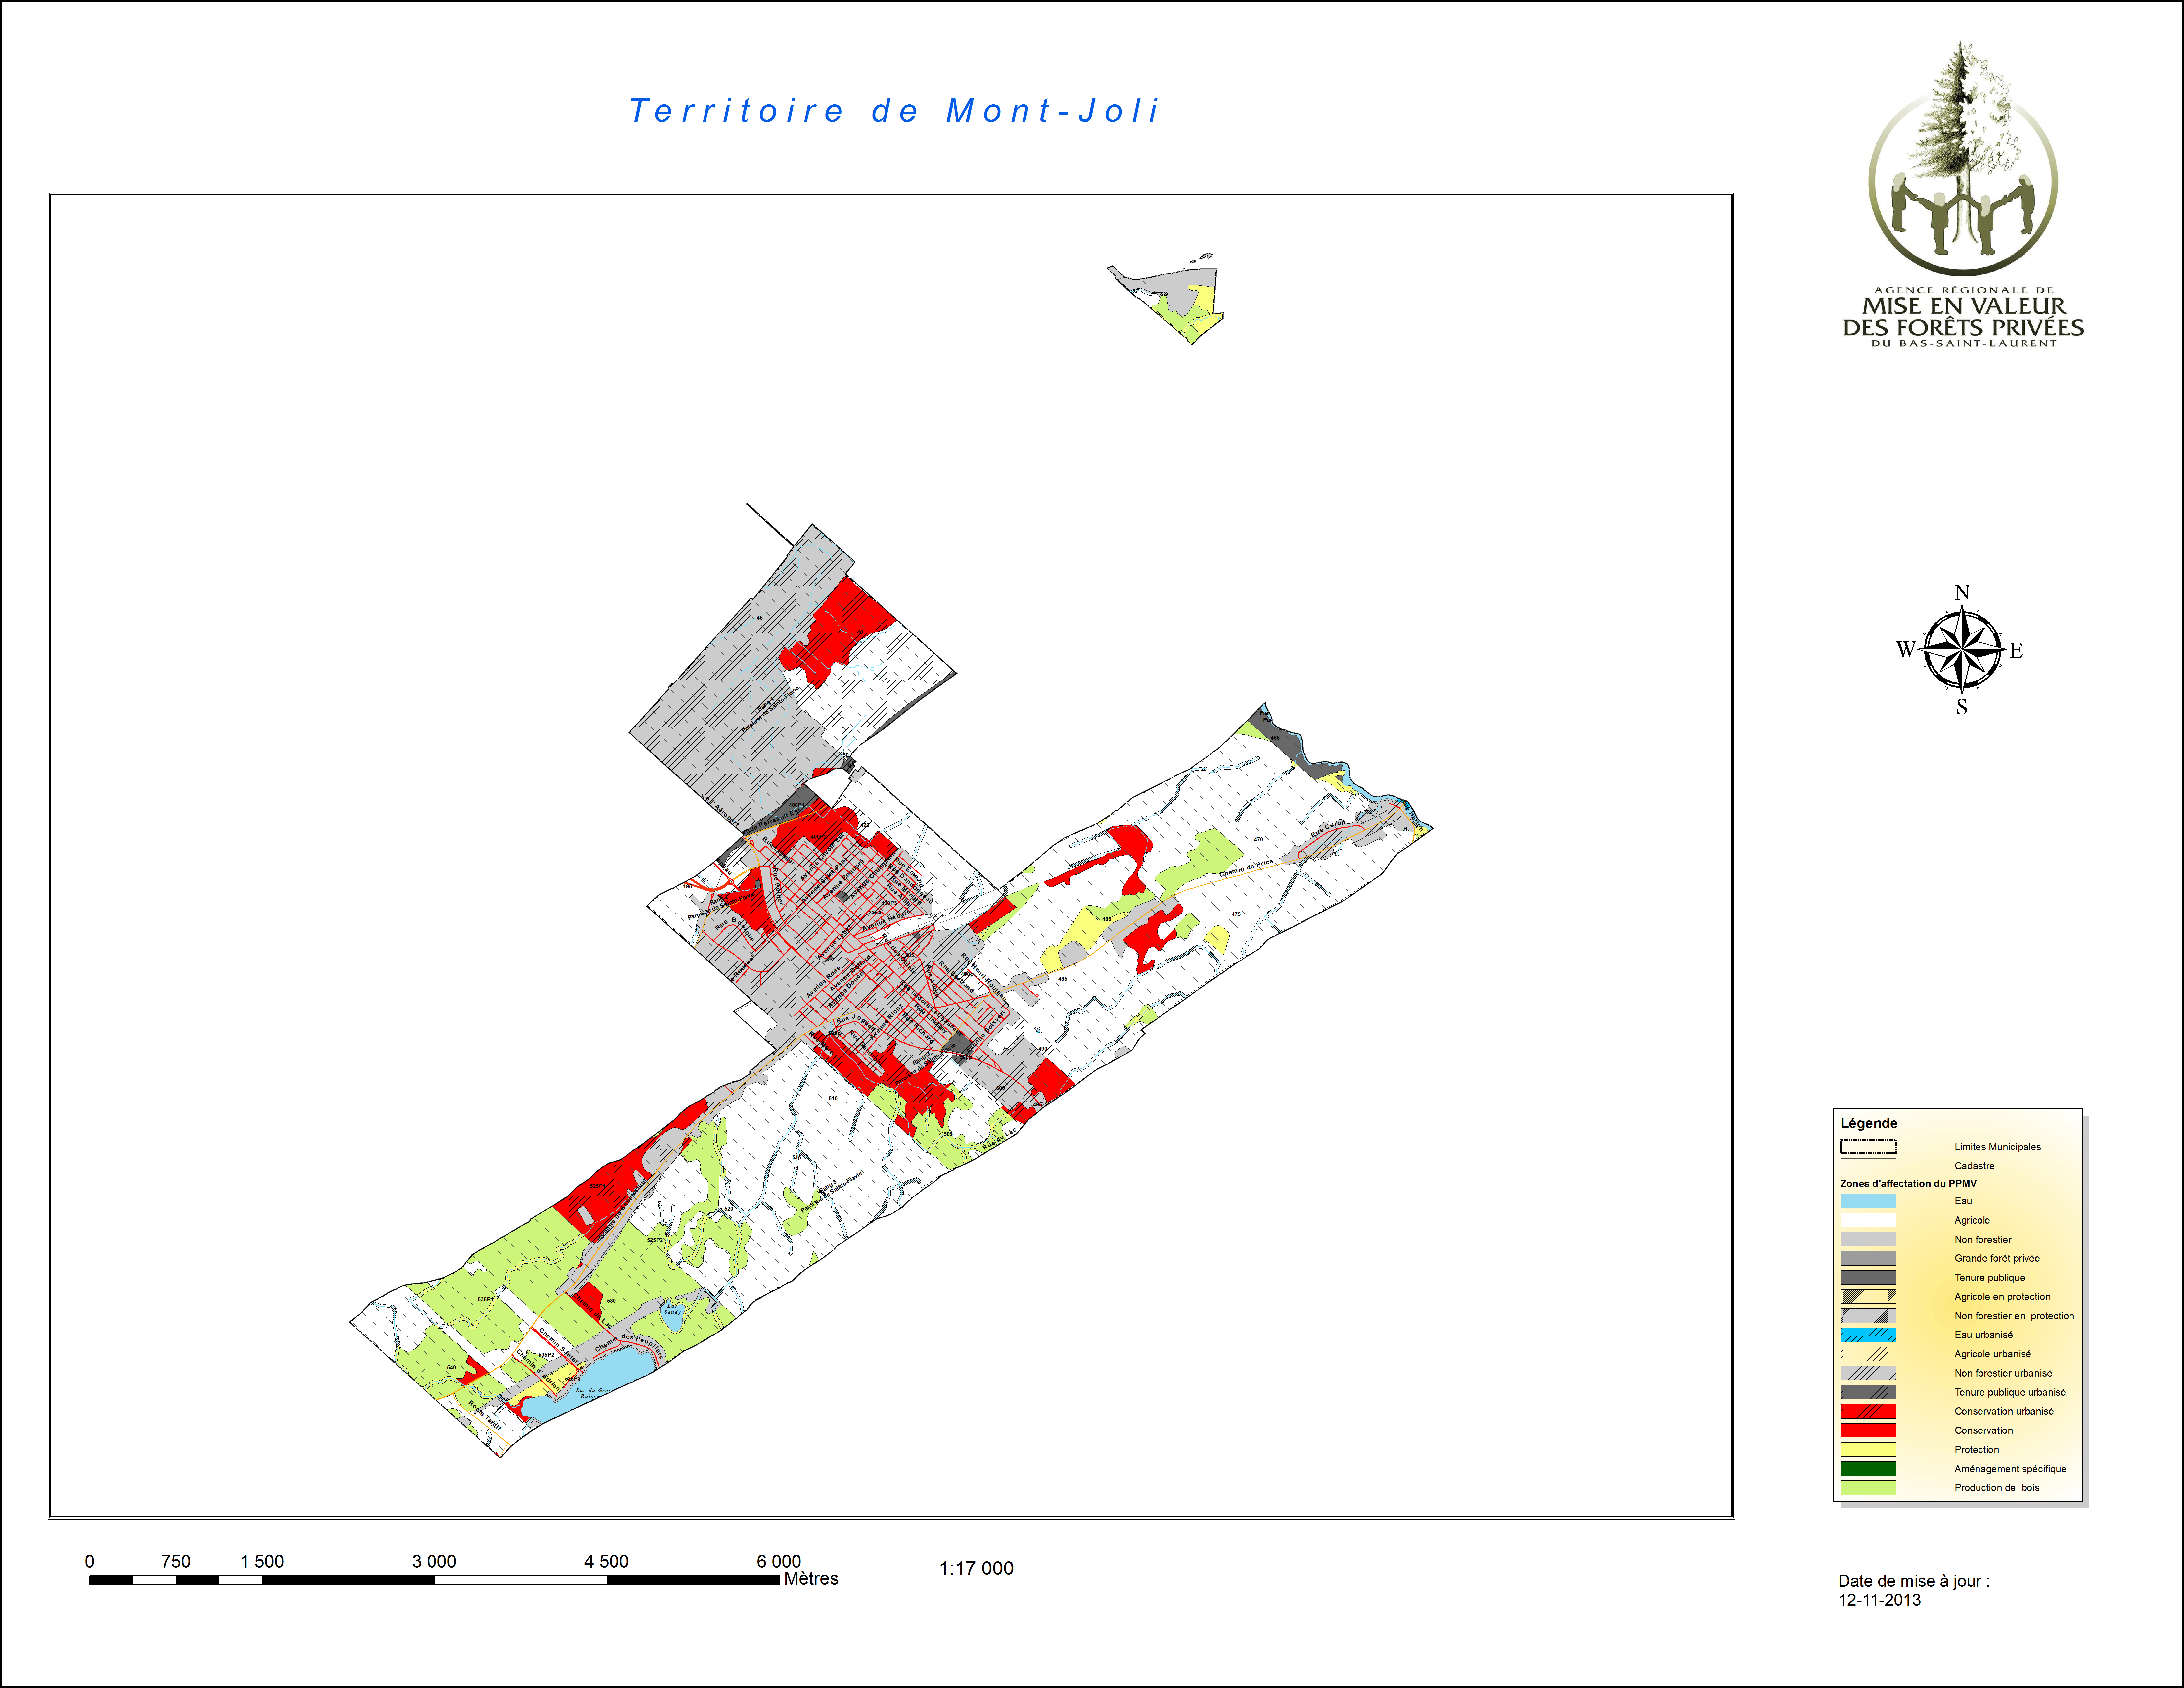Click the compass 'S' letter
Viewport: 2184px width, 1688px height.
tap(1962, 707)
